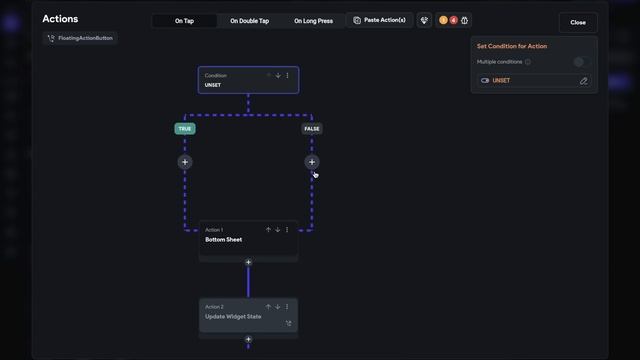Move Action 2 Update Widget State down
This screenshot has width=640, height=360.
point(278,307)
